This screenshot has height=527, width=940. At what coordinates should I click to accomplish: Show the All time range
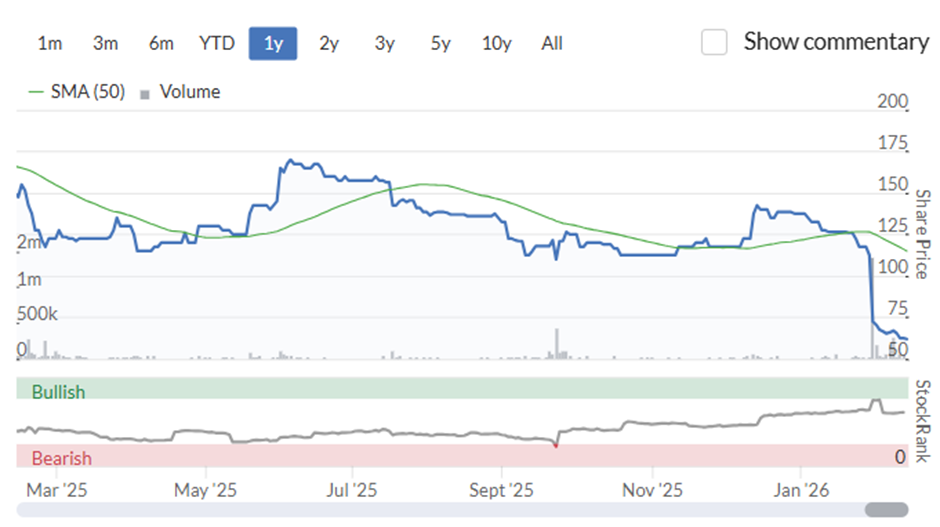coord(552,43)
